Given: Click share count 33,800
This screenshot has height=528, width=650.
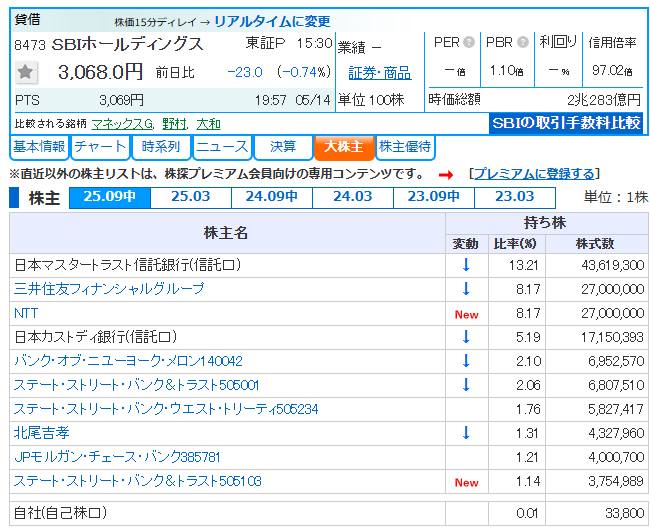Looking at the screenshot, I should coord(625,513).
